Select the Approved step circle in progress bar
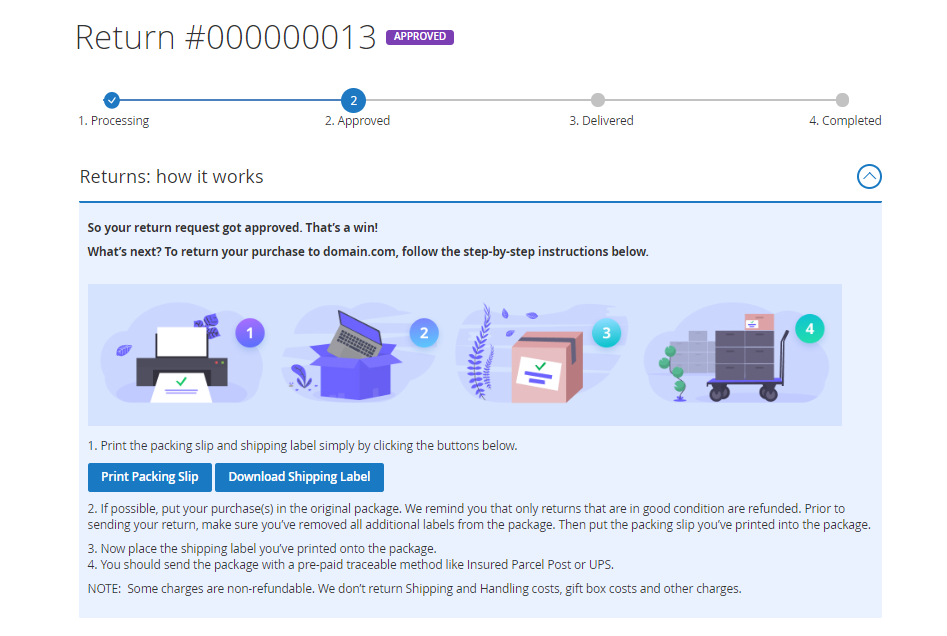Viewport: 947px width, 636px height. click(352, 100)
